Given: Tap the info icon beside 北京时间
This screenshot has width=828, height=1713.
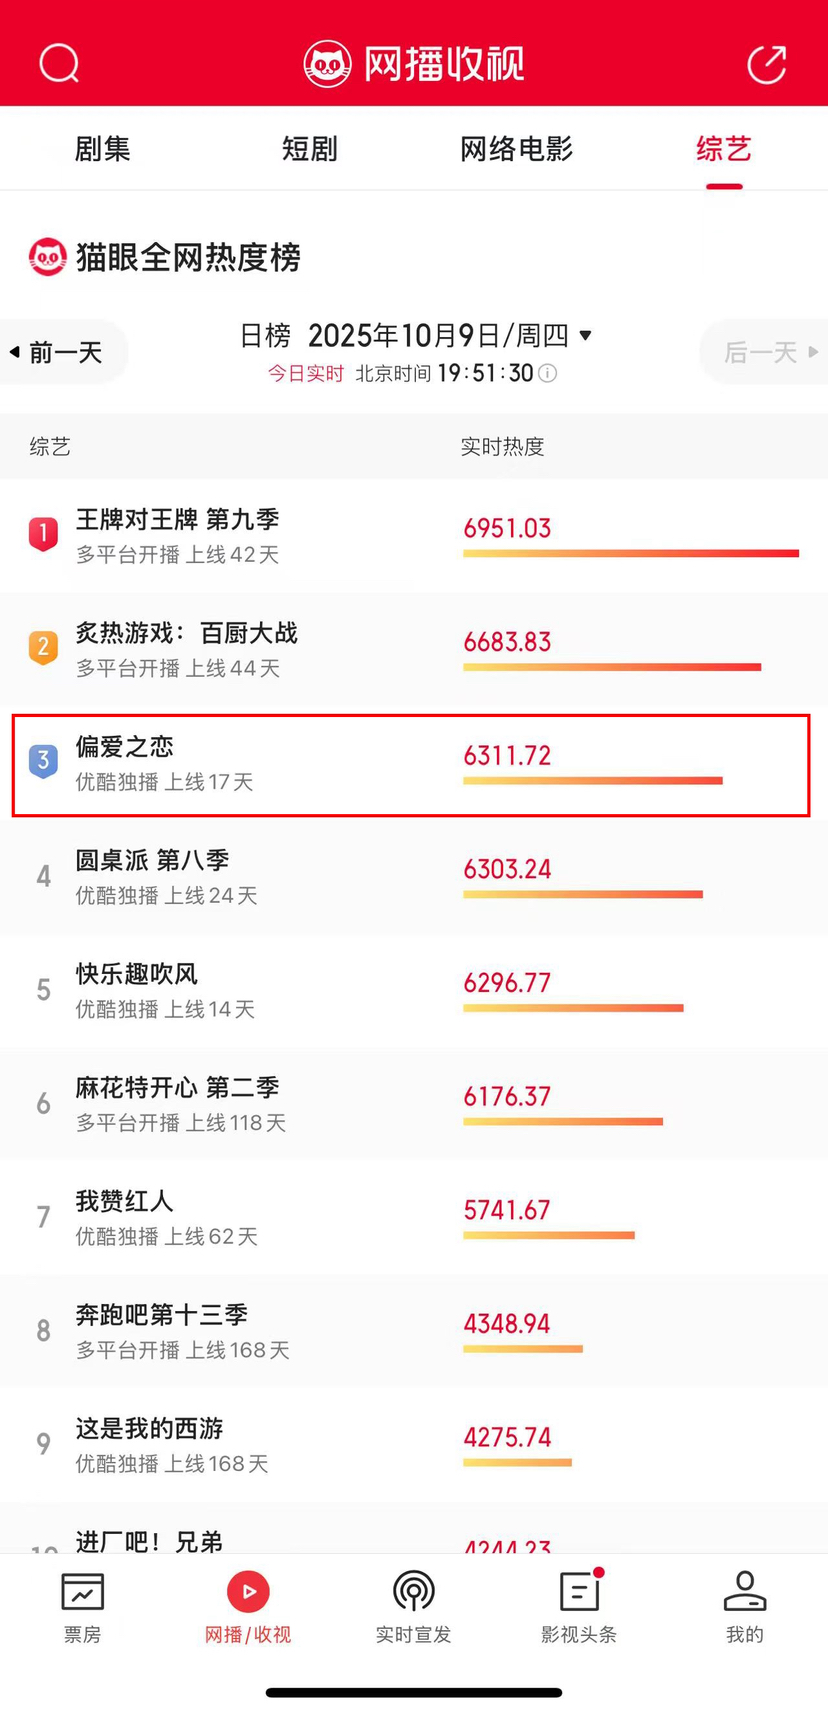Looking at the screenshot, I should tap(548, 374).
